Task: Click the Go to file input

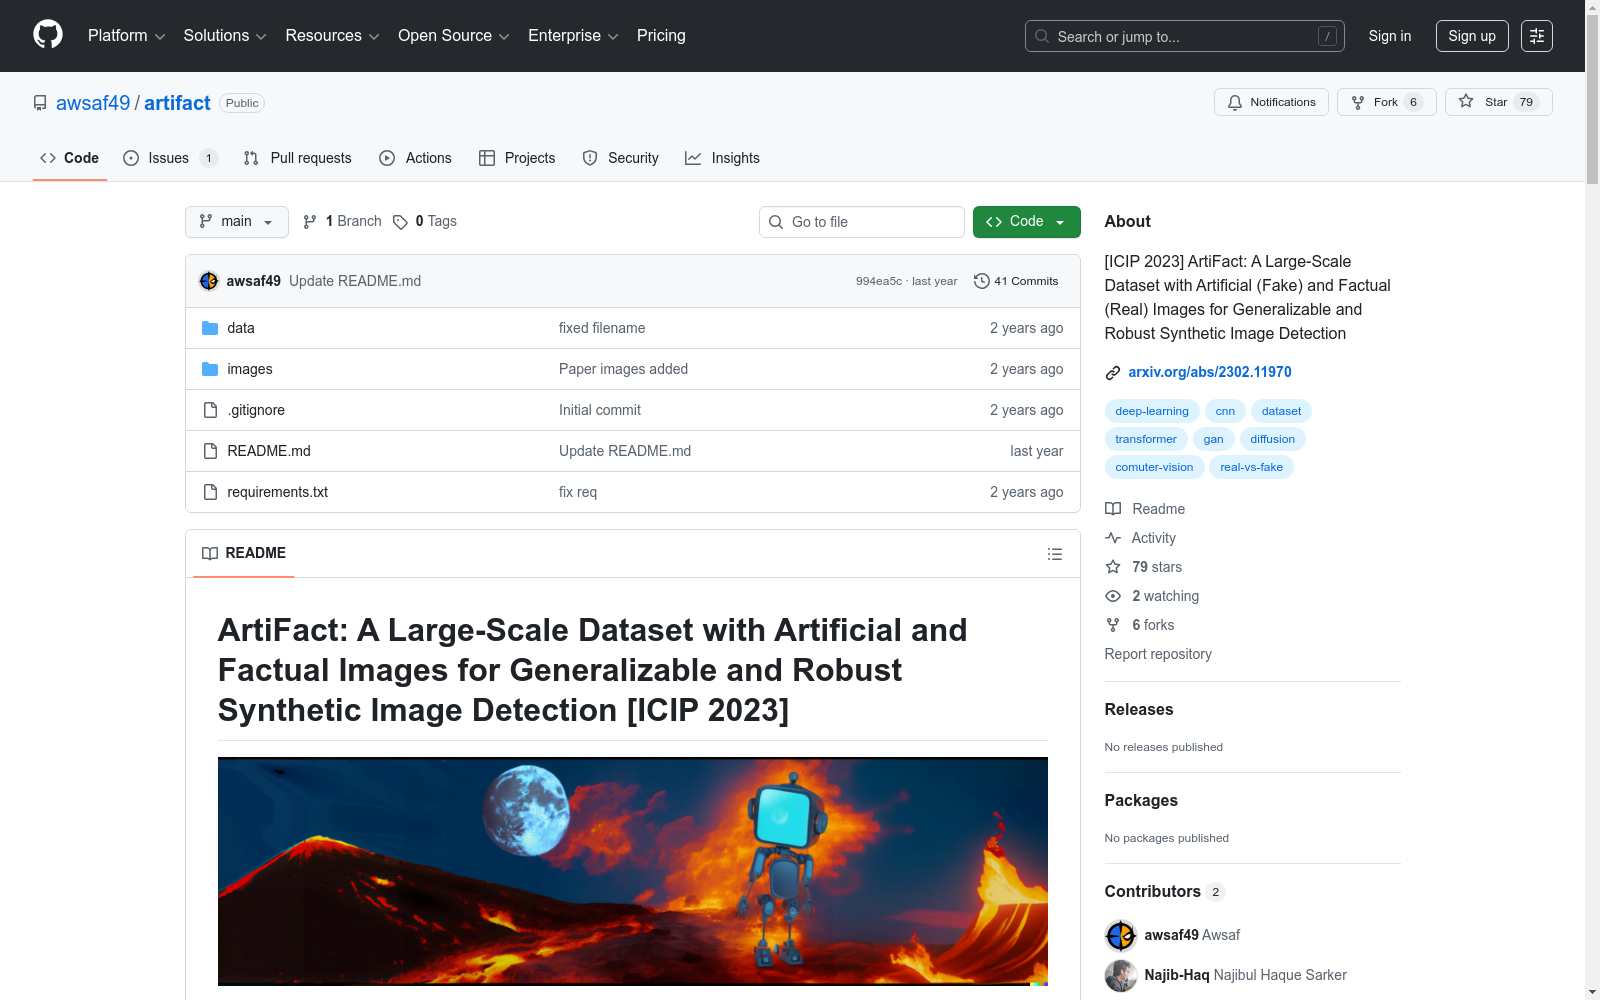Action: 862,222
